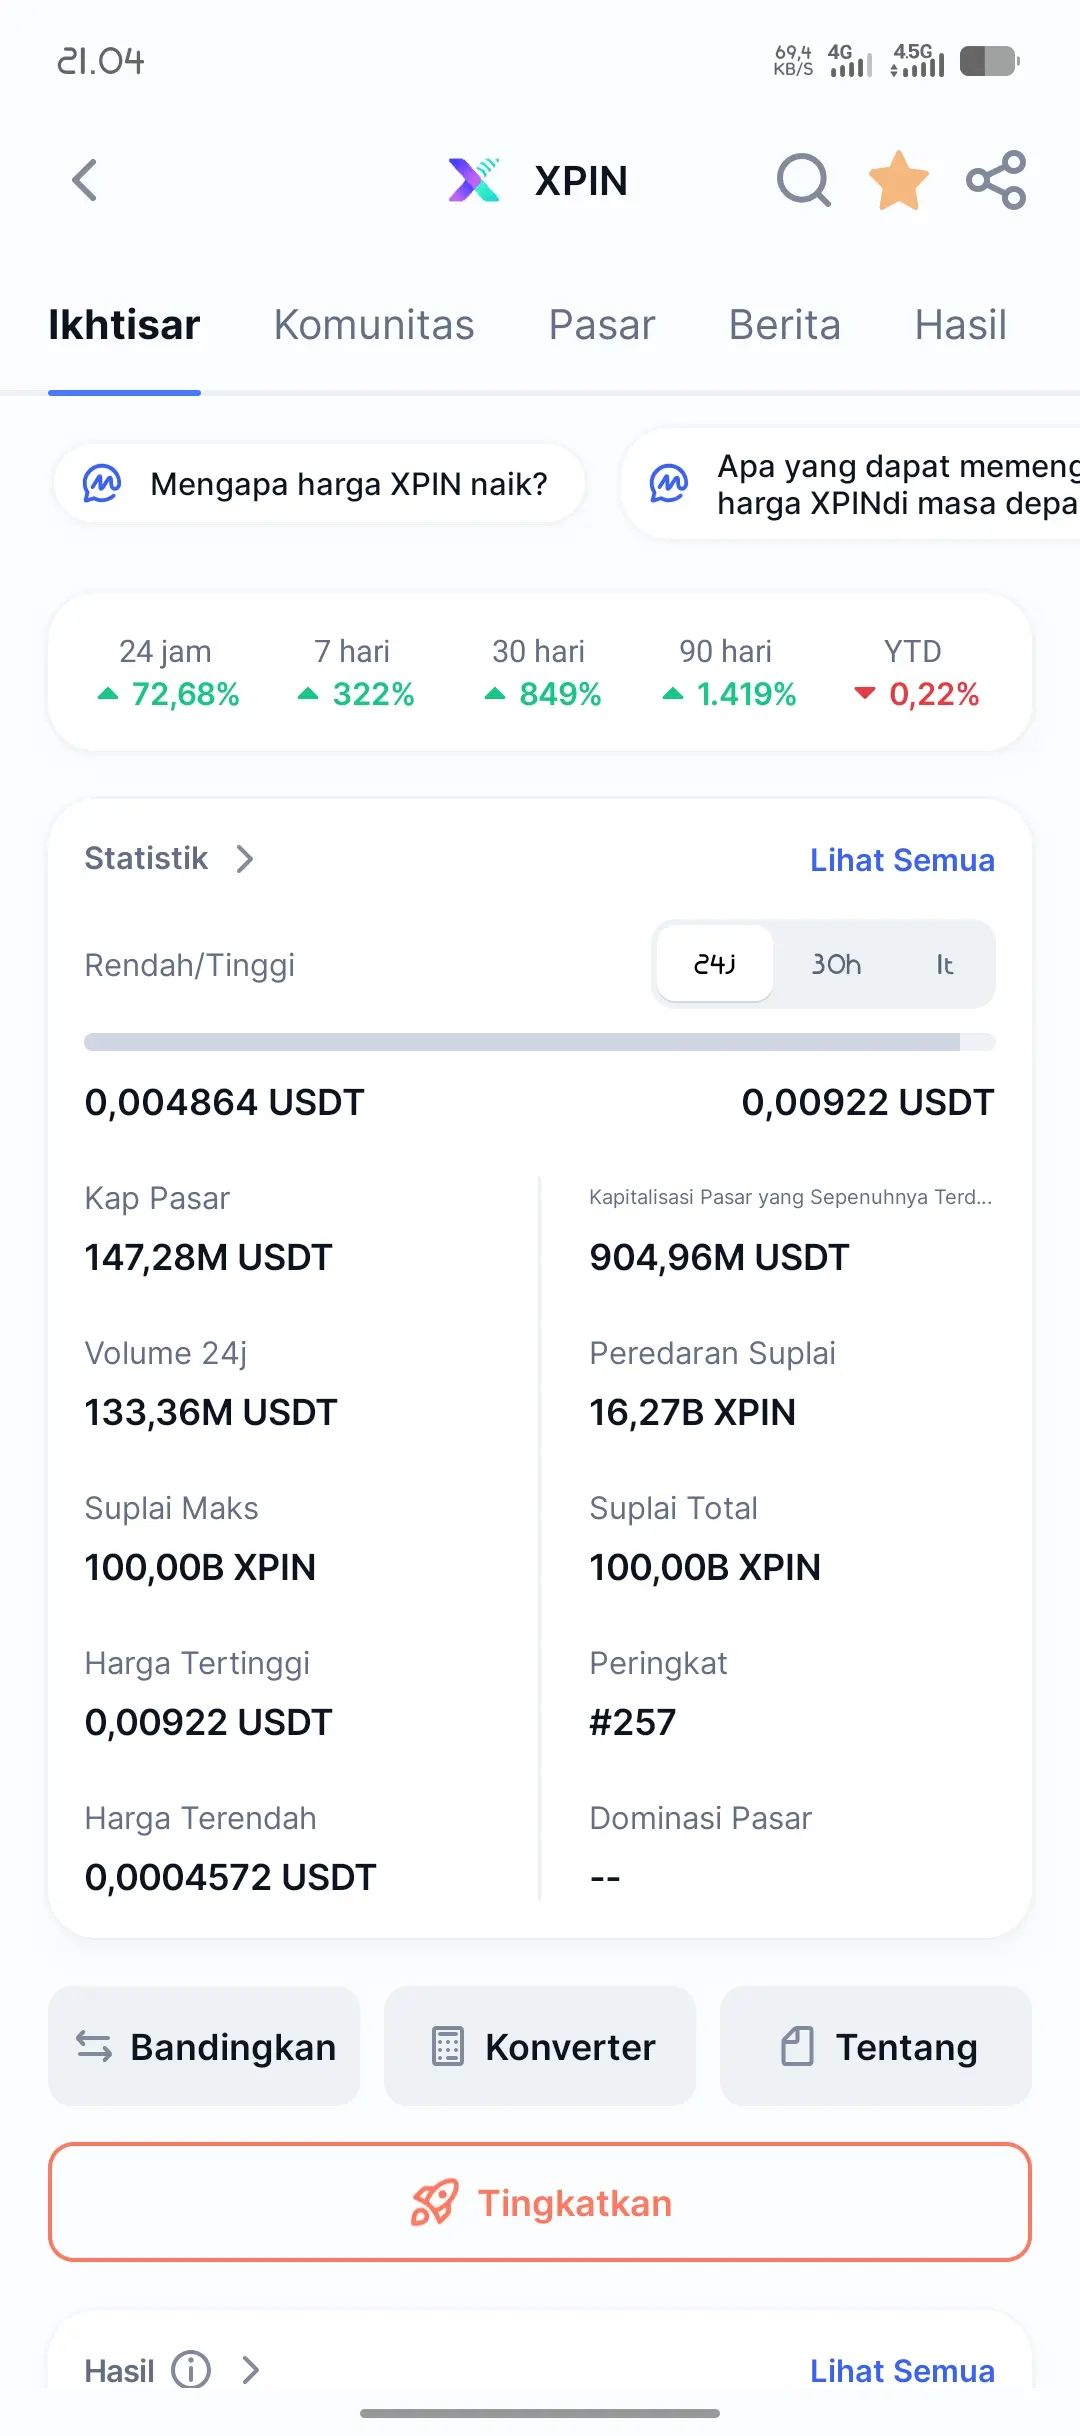The width and height of the screenshot is (1080, 2436).
Task: Tap the calculator icon on Konverter
Action: click(447, 2046)
